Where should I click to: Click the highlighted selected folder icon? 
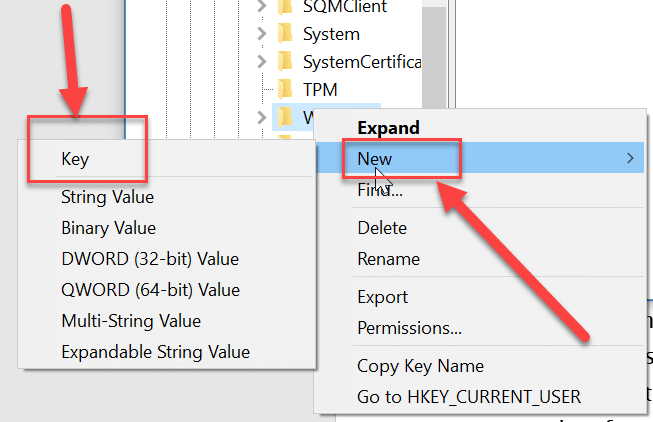286,117
